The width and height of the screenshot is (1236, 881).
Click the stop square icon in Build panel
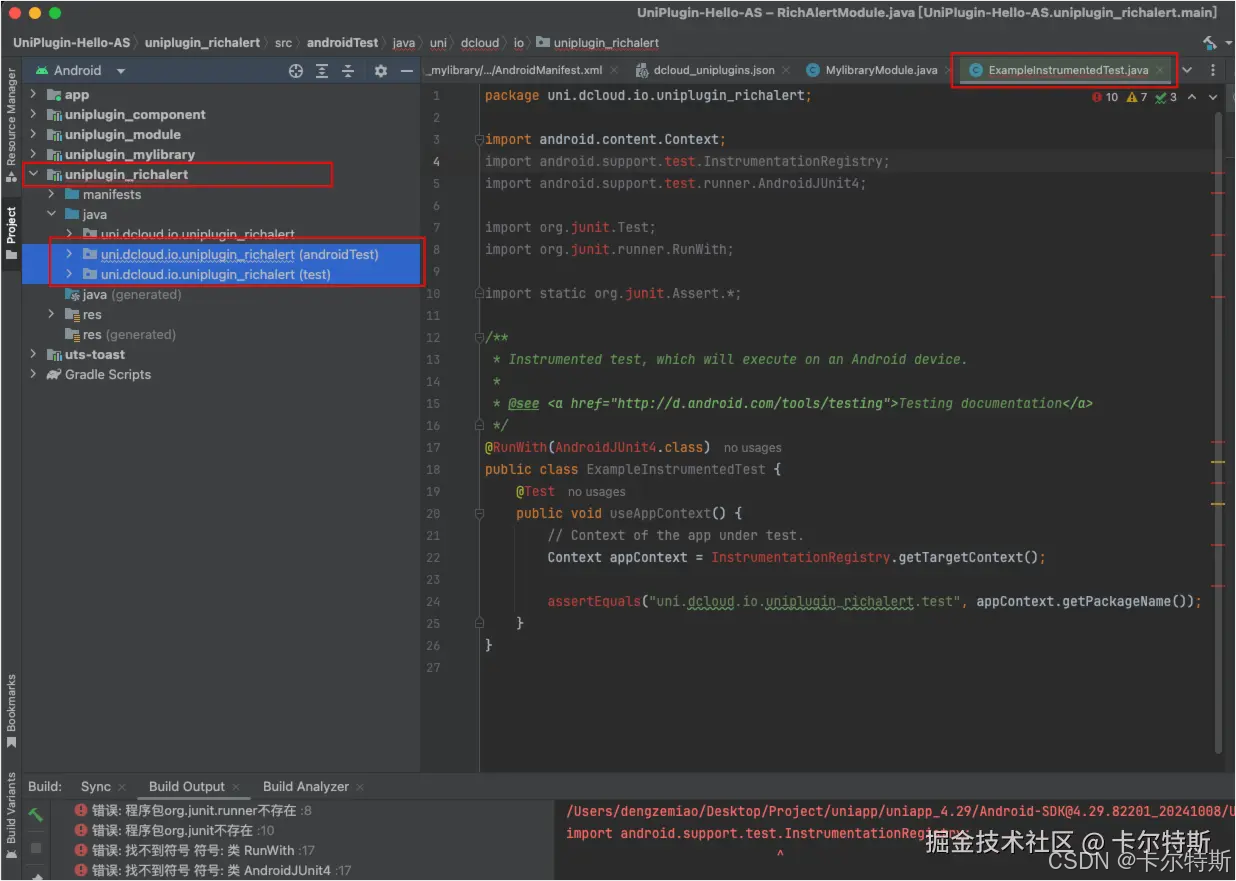tap(36, 848)
